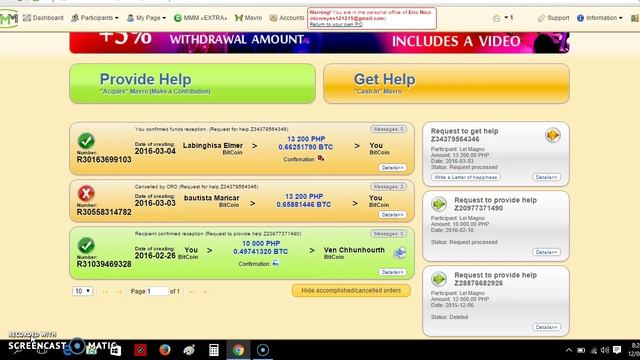Open Calculator from the taskbar
Viewport: 640px width, 360px height.
tap(214, 350)
